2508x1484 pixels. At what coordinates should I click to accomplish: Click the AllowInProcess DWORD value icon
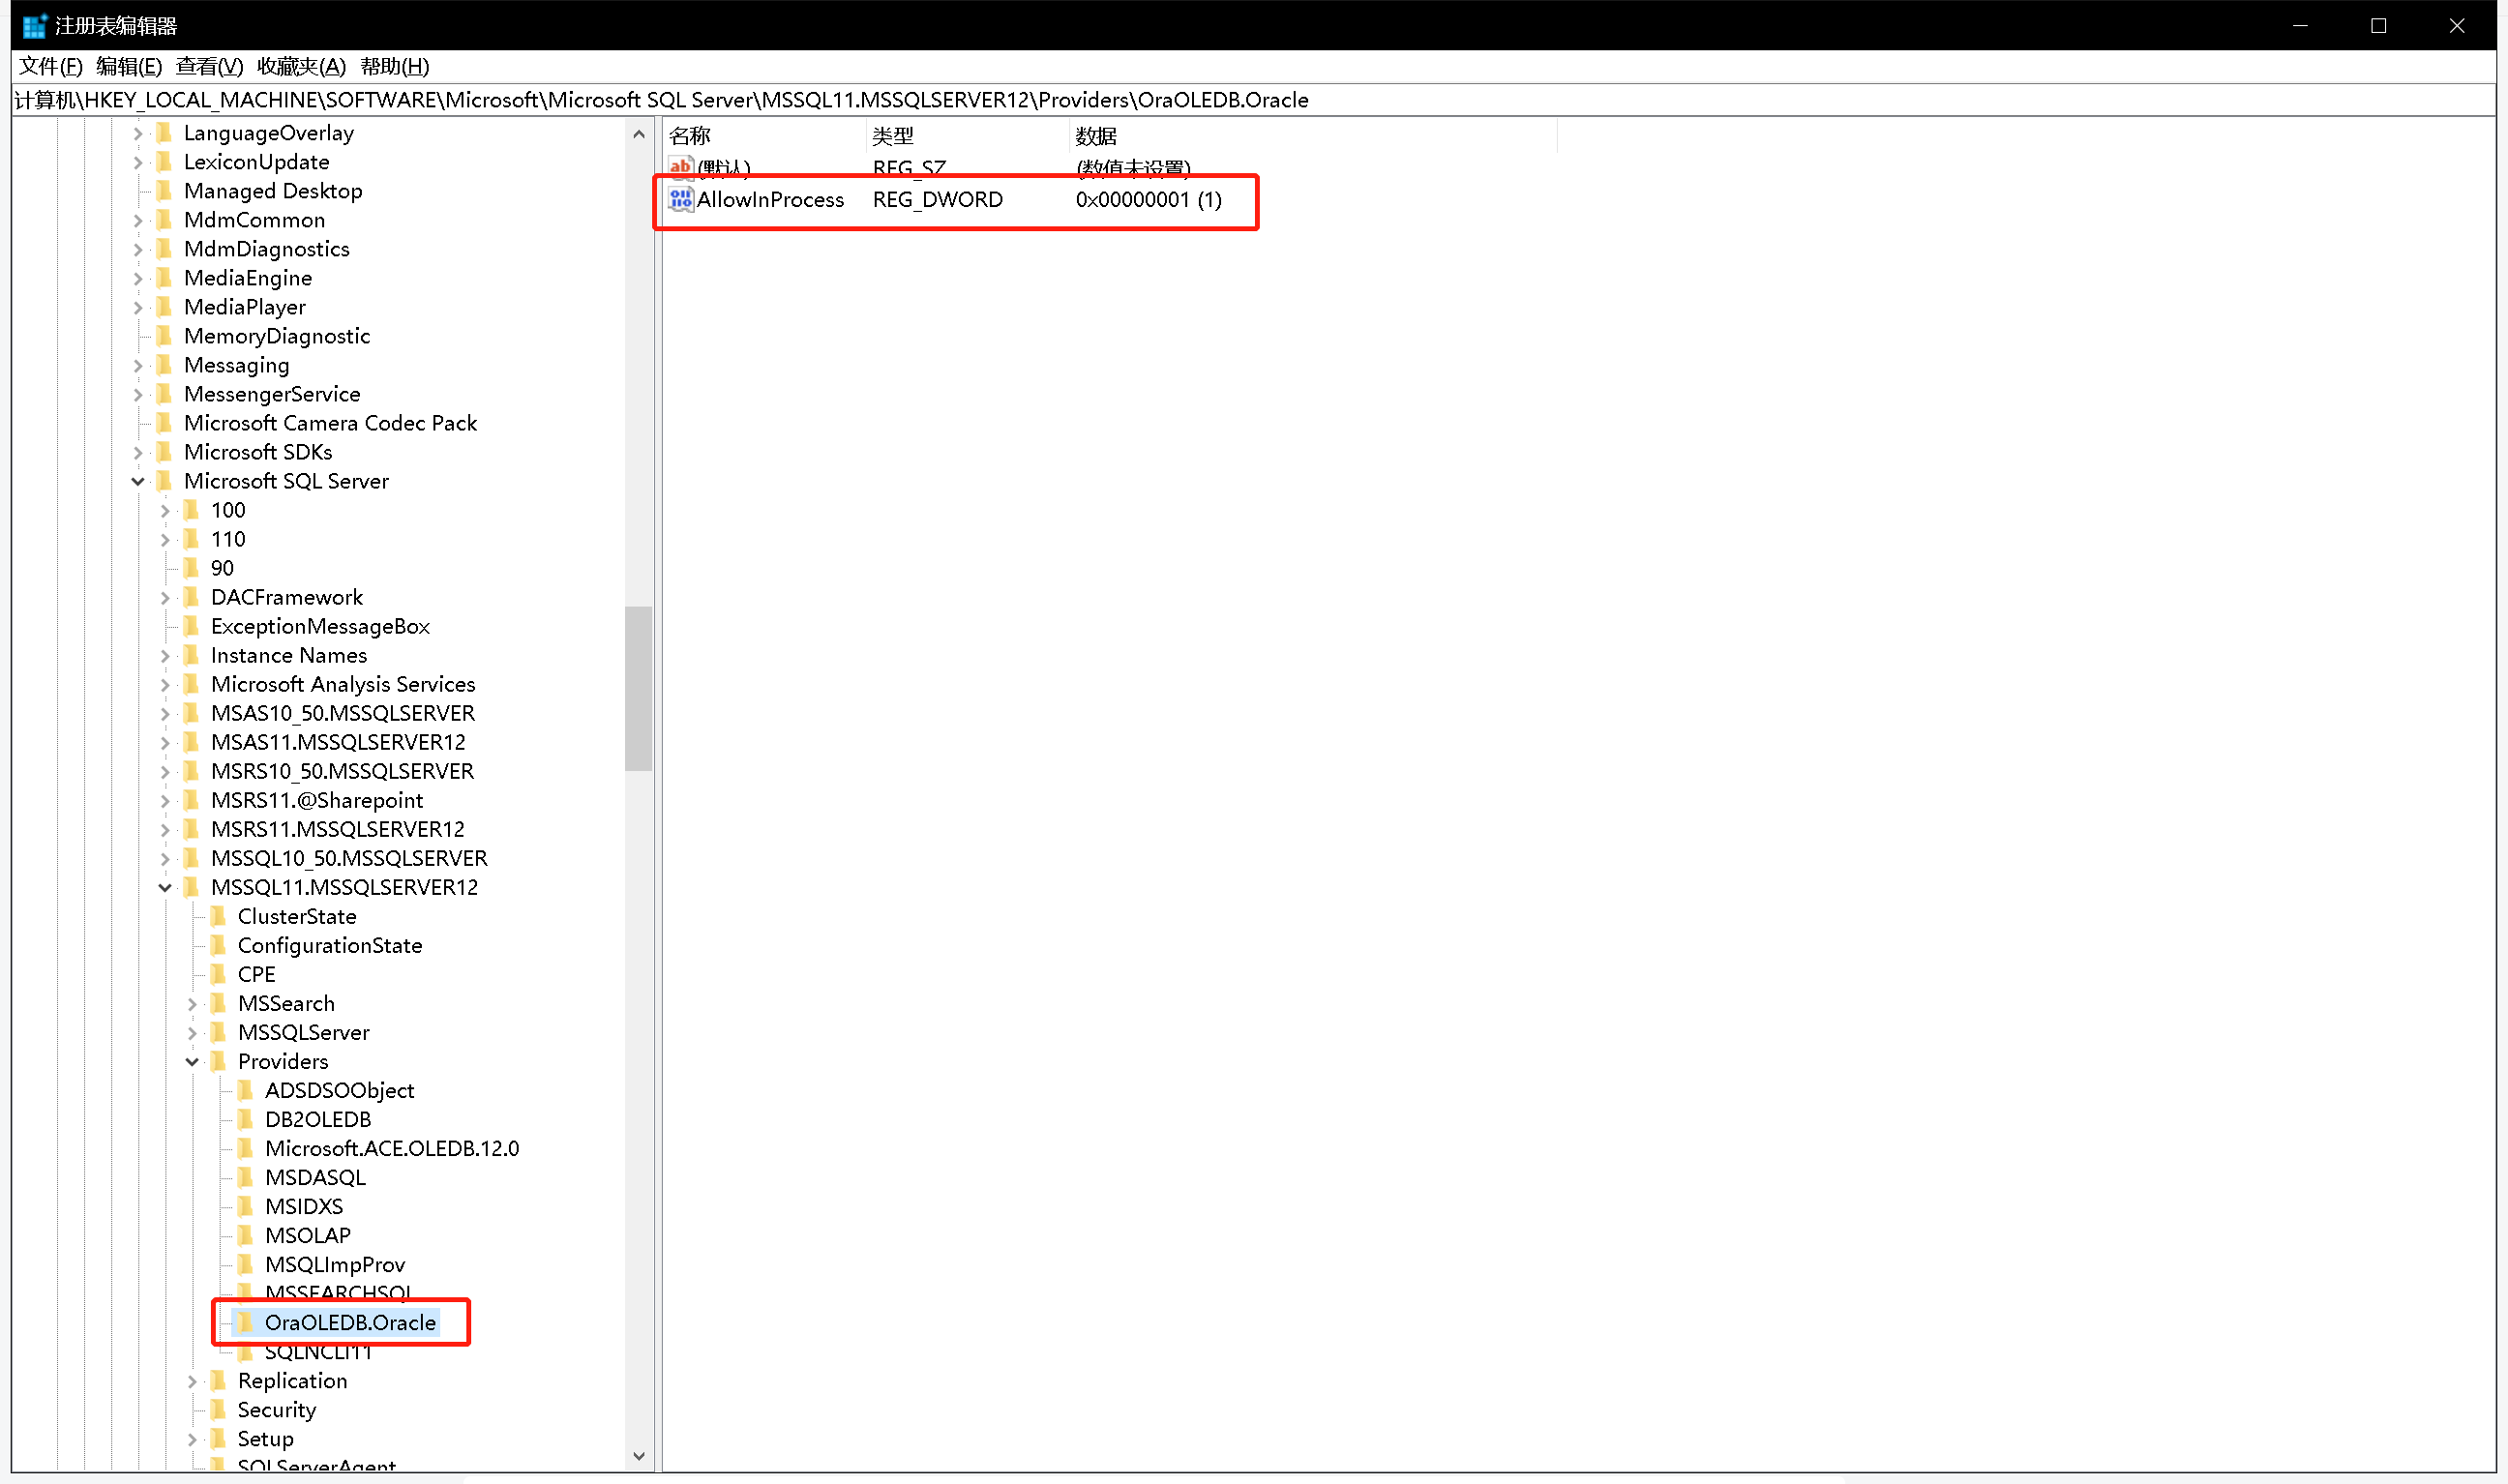pyautogui.click(x=679, y=199)
